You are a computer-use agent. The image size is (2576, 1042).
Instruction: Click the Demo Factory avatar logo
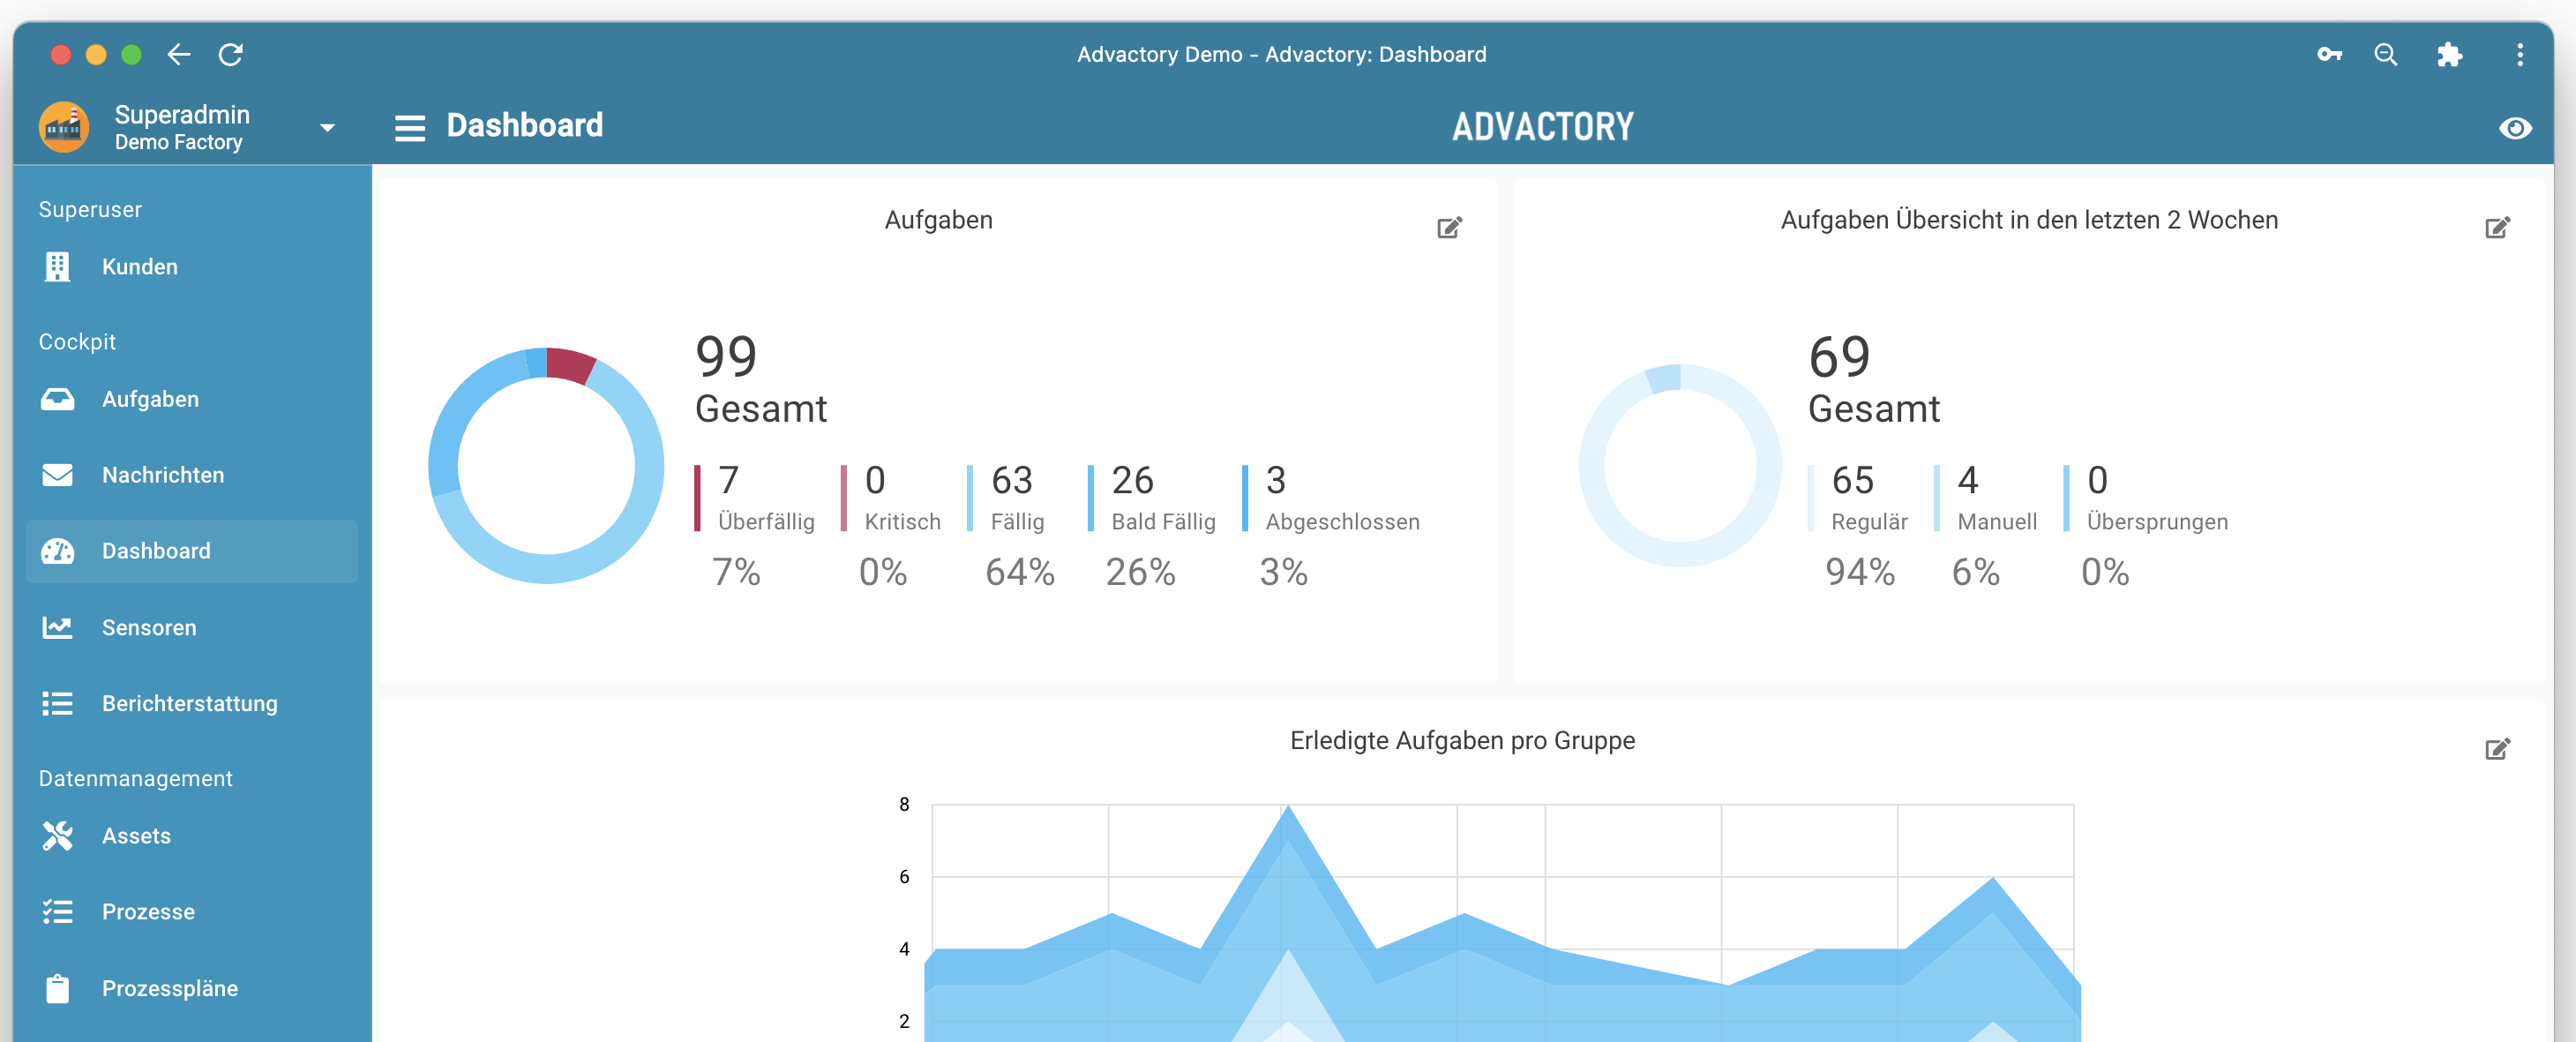[64, 127]
